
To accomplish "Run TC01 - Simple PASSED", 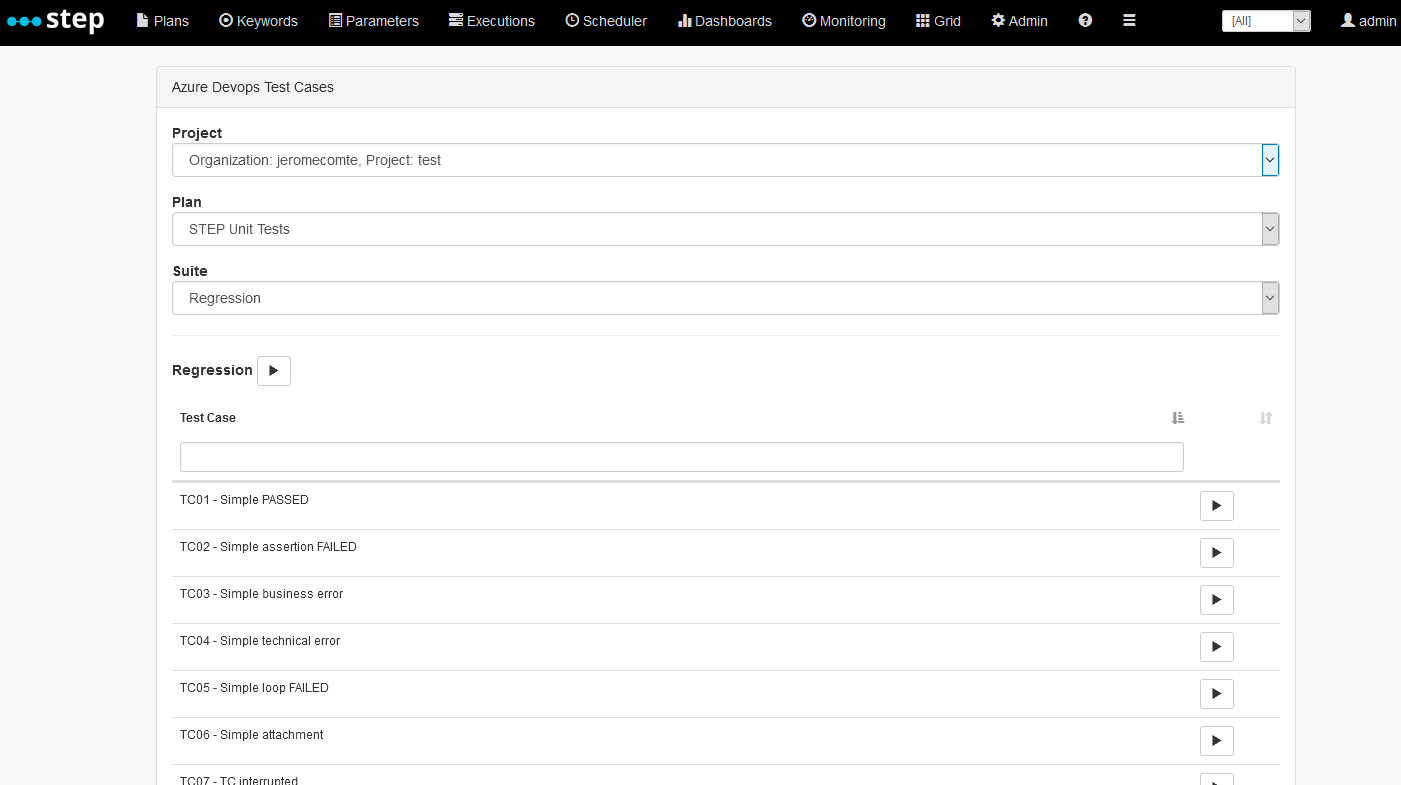I will tap(1217, 506).
